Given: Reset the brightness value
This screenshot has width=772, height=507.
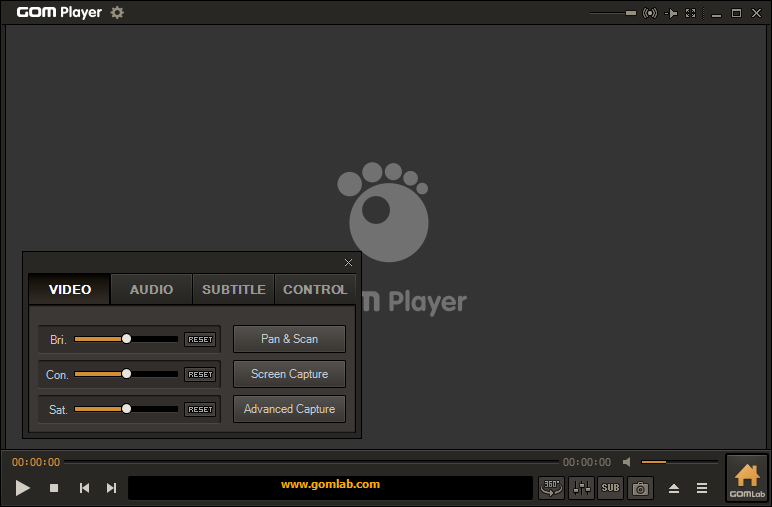Looking at the screenshot, I should point(200,339).
